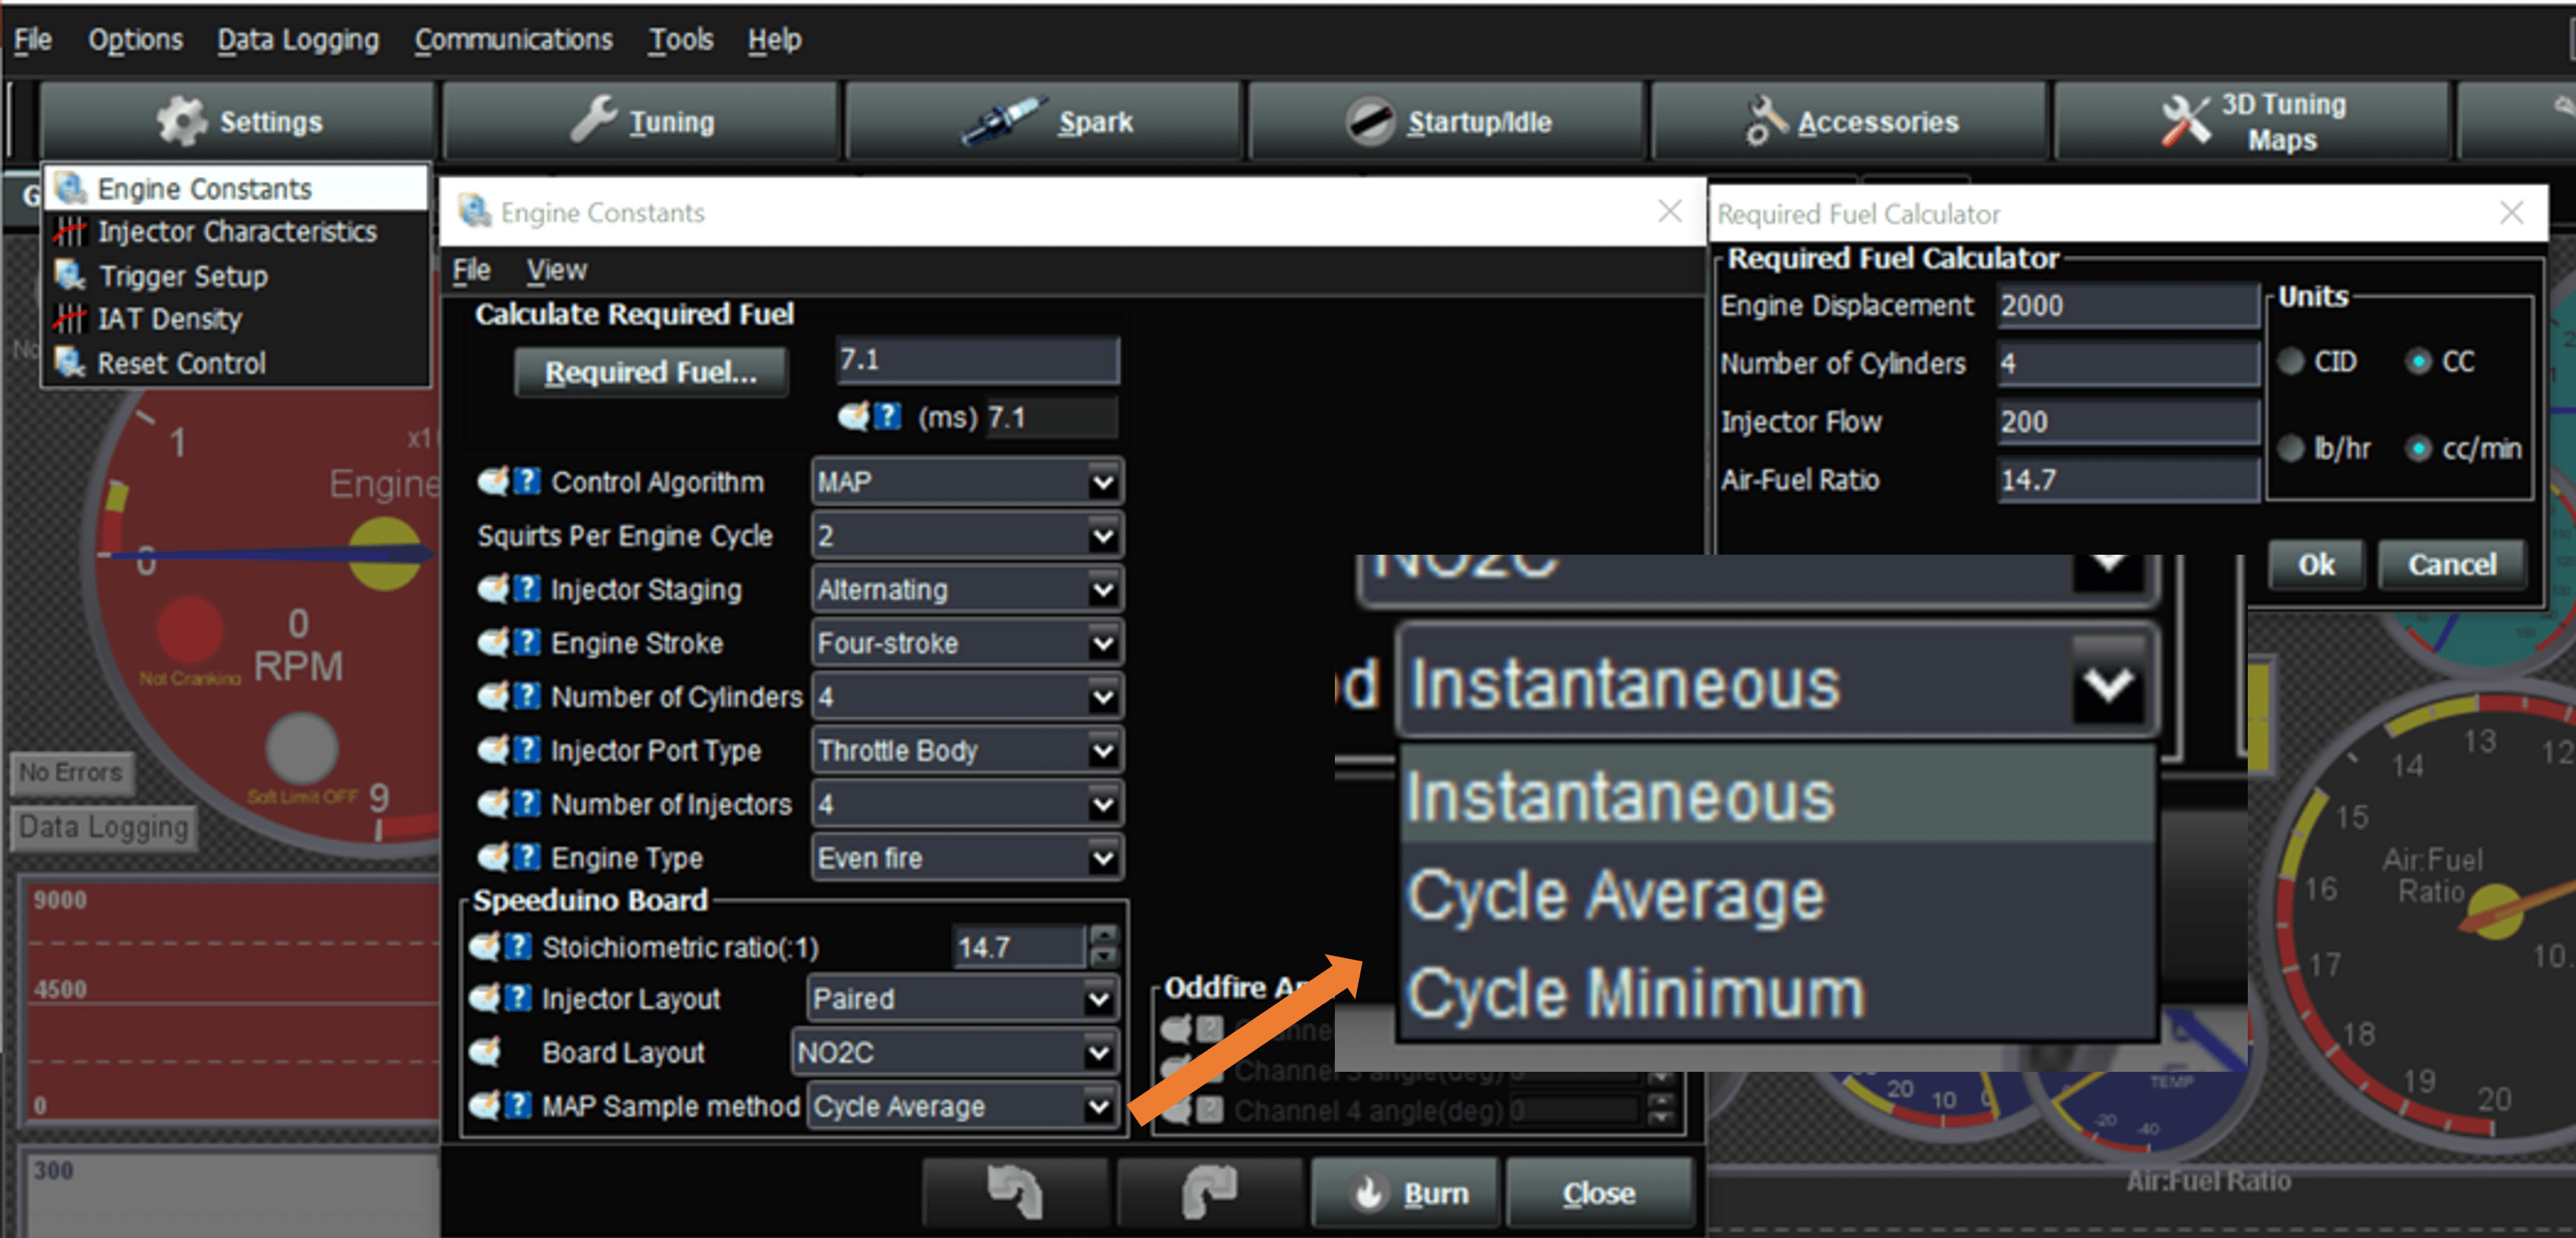Open the Tools menu

(x=681, y=39)
